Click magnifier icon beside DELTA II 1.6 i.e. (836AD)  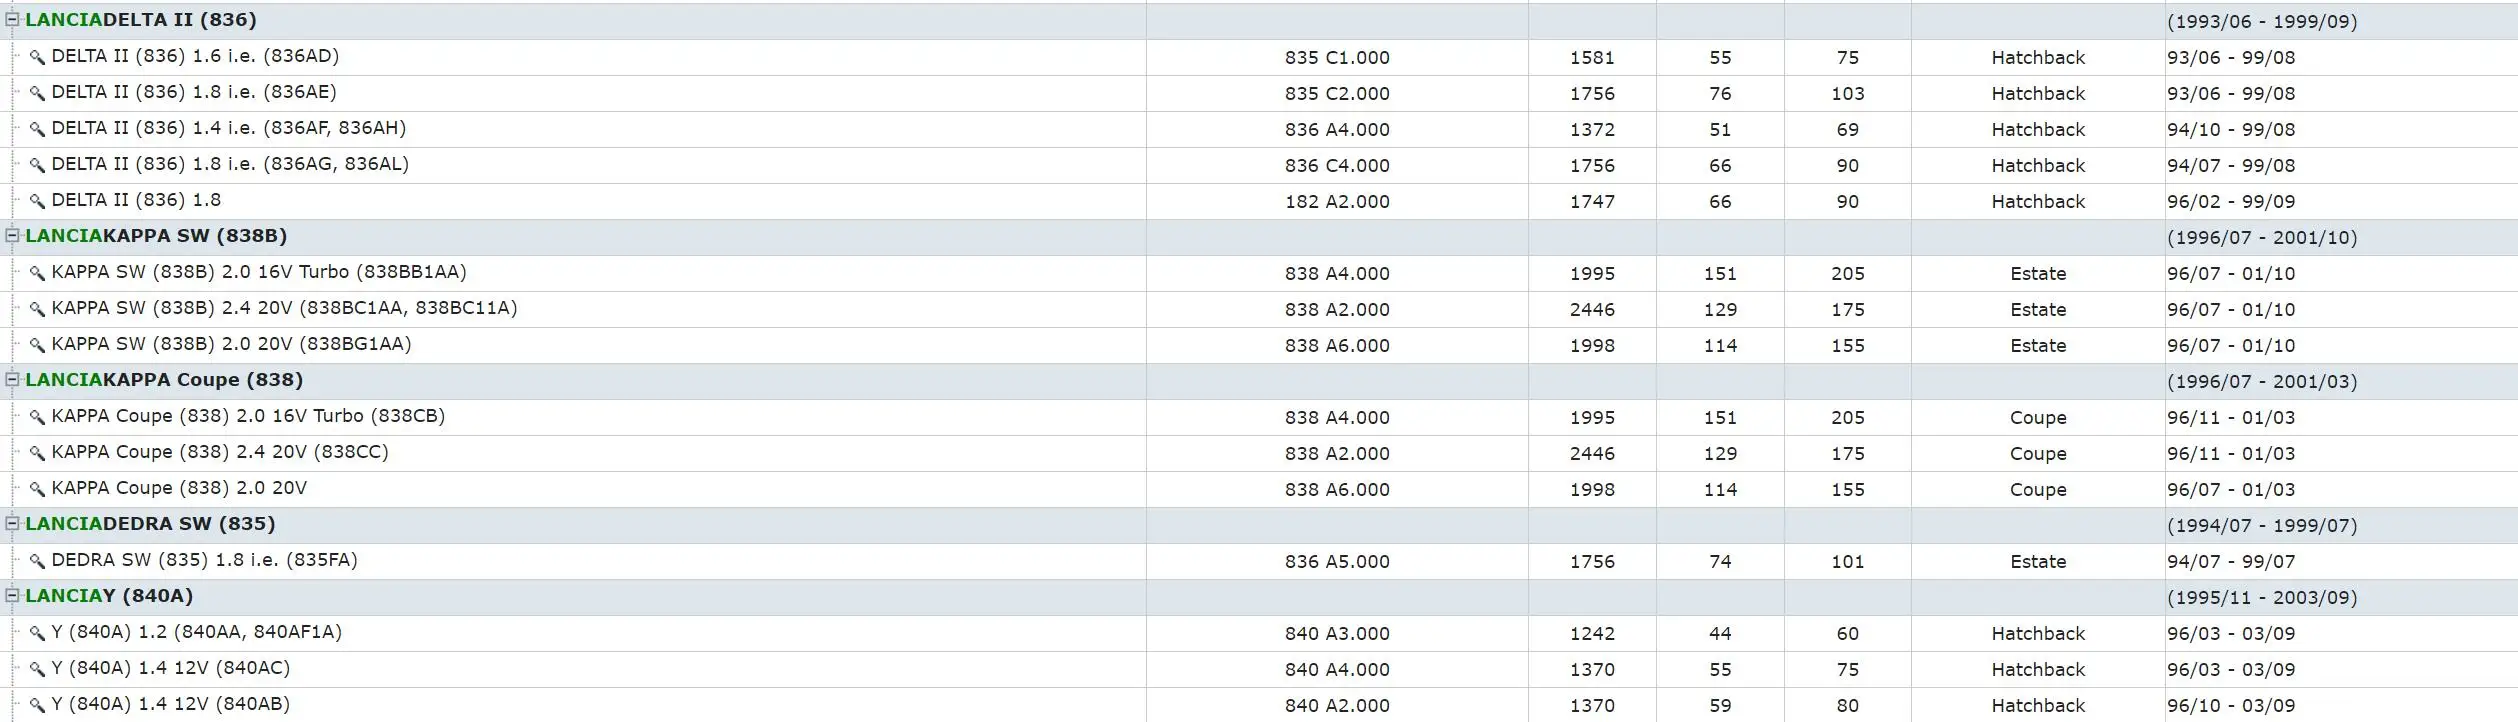click(x=37, y=57)
